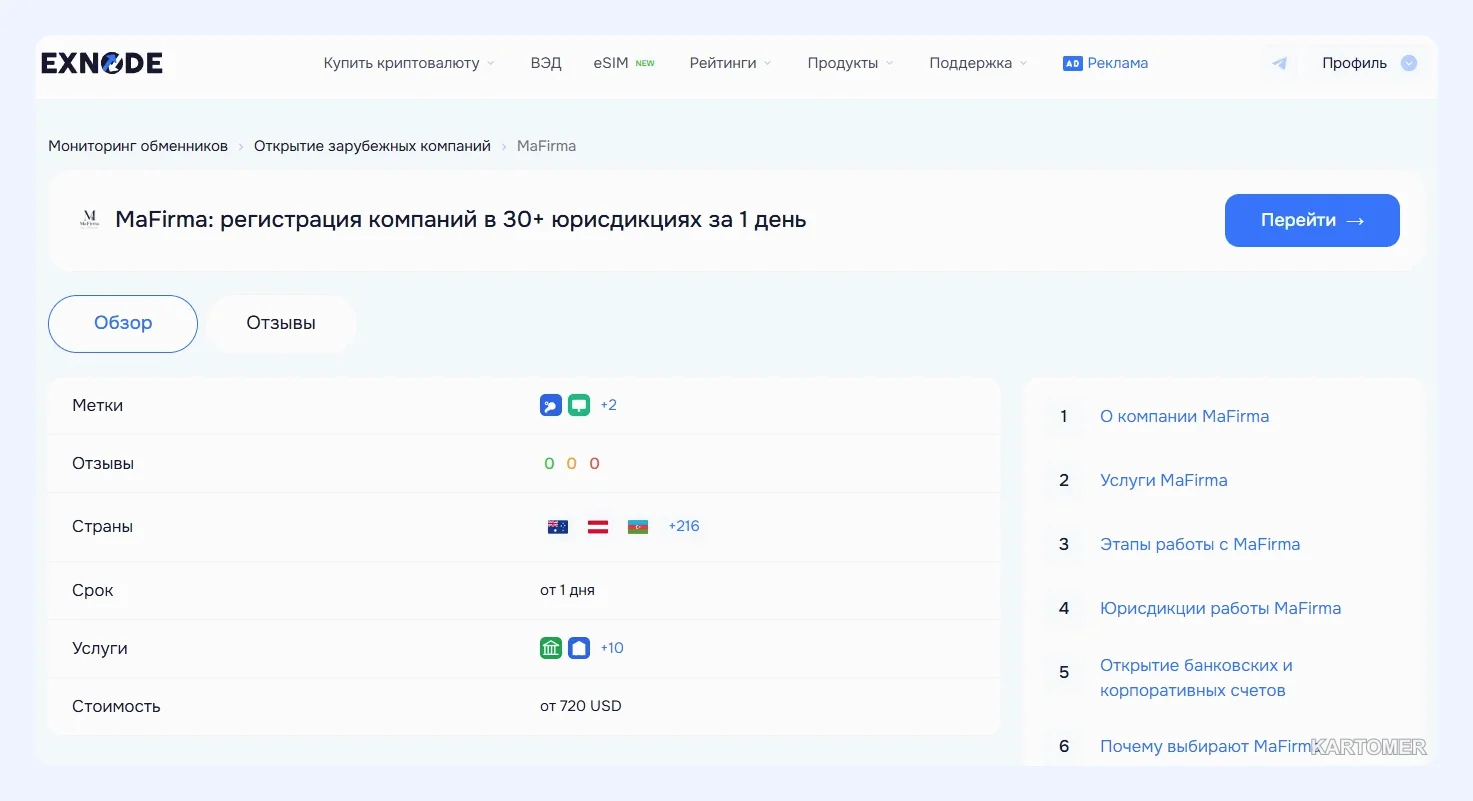Open the Telegram icon in header
Screen dimensions: 1473x801
point(1279,63)
